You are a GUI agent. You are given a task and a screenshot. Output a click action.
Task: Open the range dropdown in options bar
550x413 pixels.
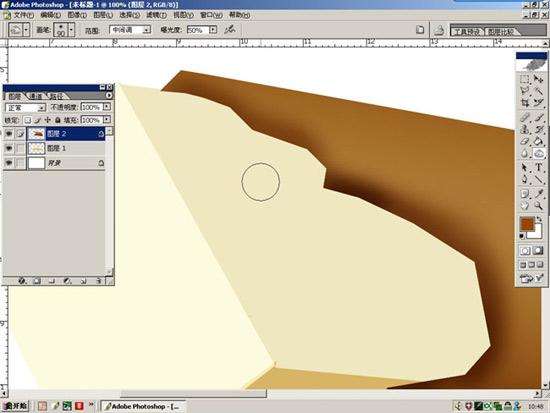[x=130, y=30]
